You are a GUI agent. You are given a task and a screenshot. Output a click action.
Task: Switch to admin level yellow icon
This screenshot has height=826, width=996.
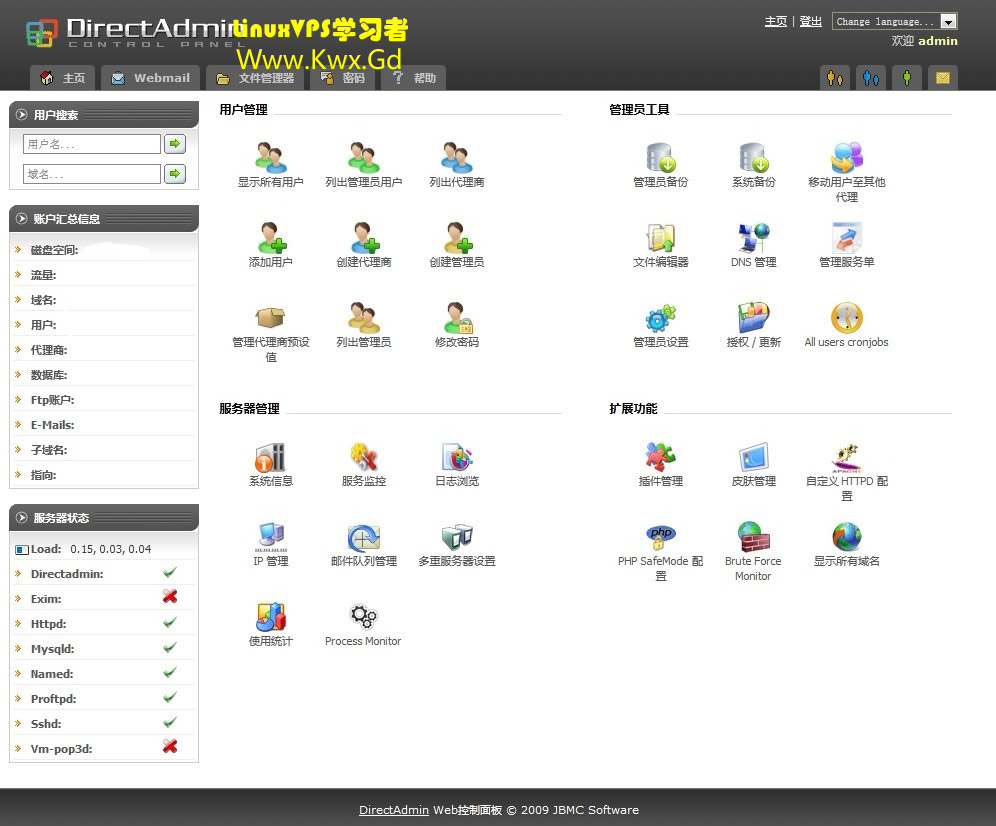tap(835, 78)
